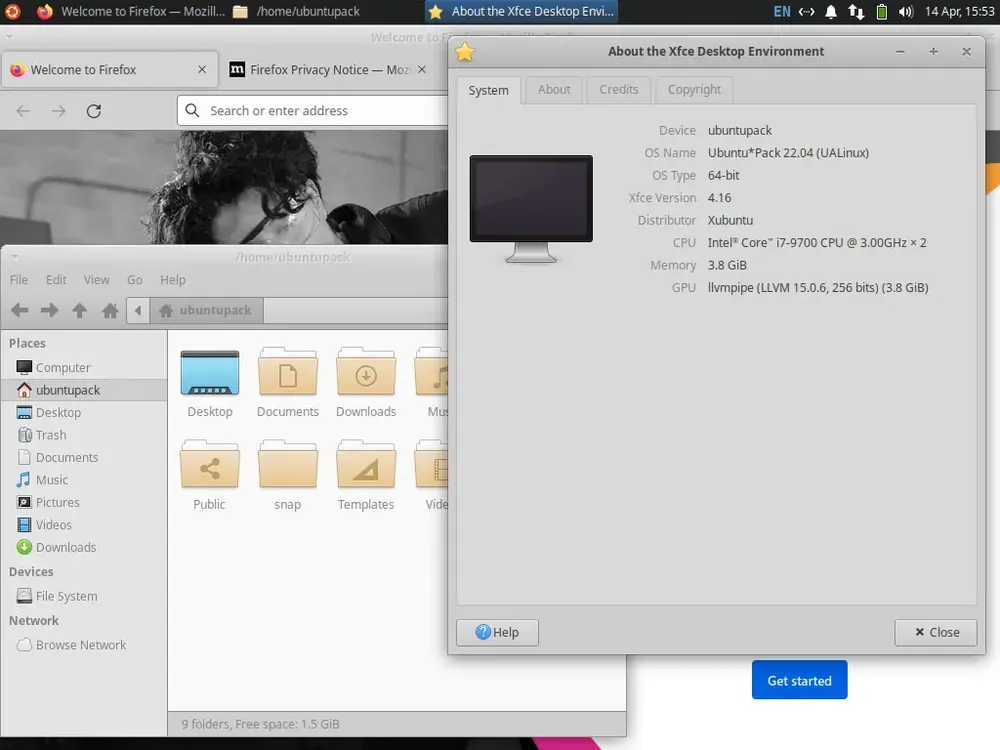
Task: Select Music in Places sidebar
Action: coord(83,480)
